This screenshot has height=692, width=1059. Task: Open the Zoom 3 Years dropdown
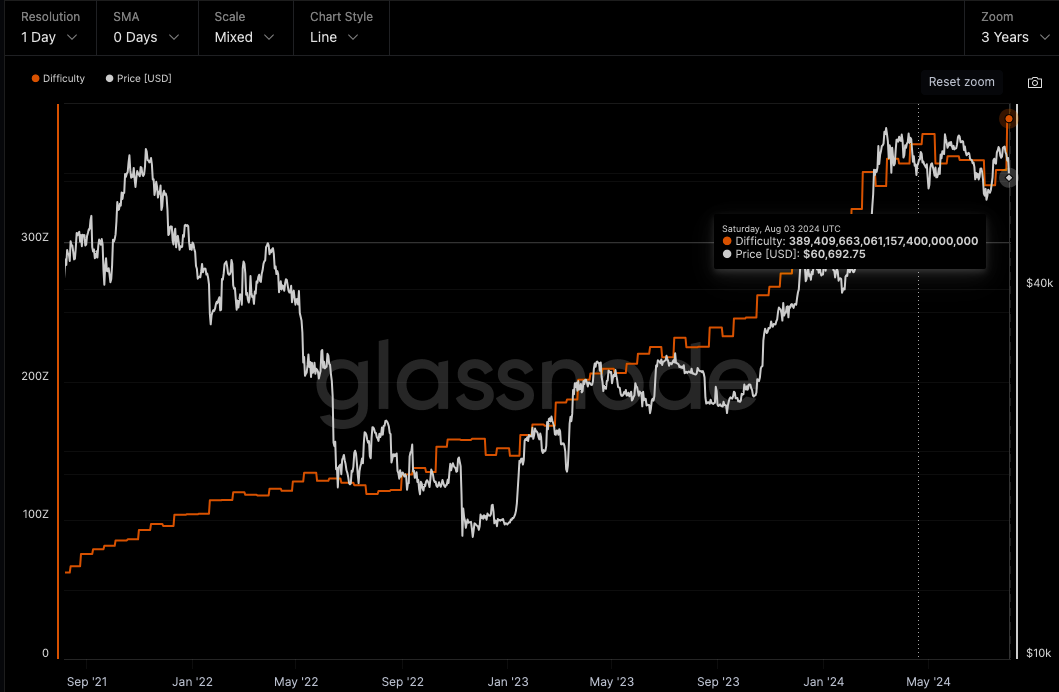1014,28
